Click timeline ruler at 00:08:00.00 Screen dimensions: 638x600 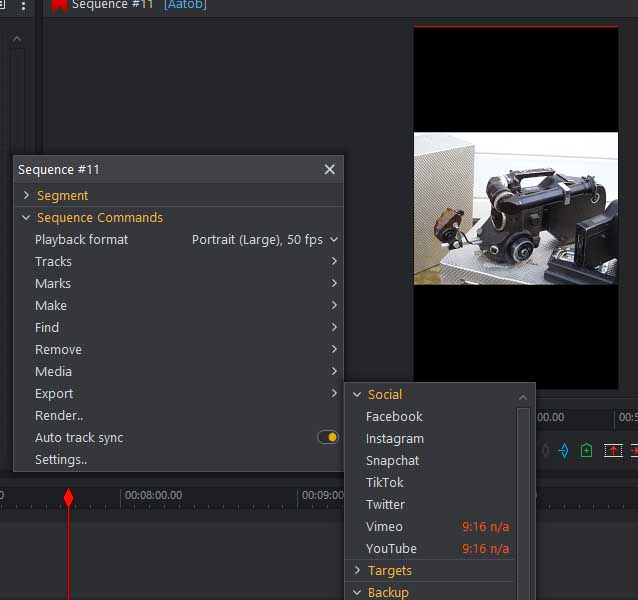tap(153, 495)
